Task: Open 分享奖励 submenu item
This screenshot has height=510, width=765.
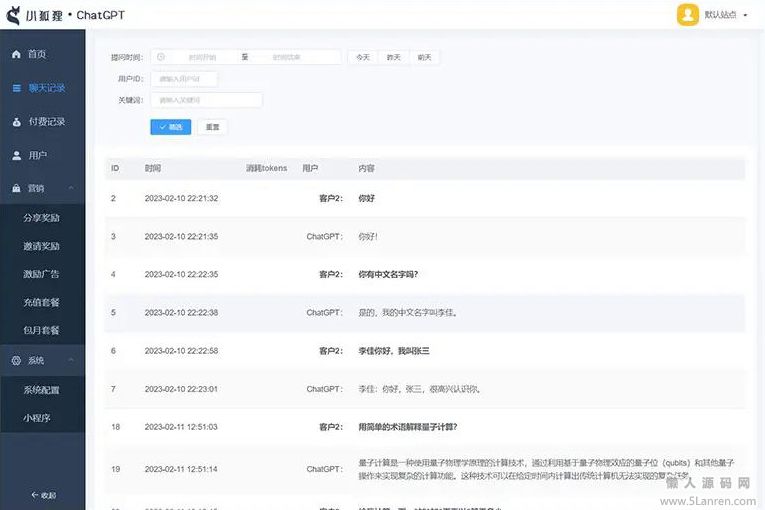Action: pos(42,217)
